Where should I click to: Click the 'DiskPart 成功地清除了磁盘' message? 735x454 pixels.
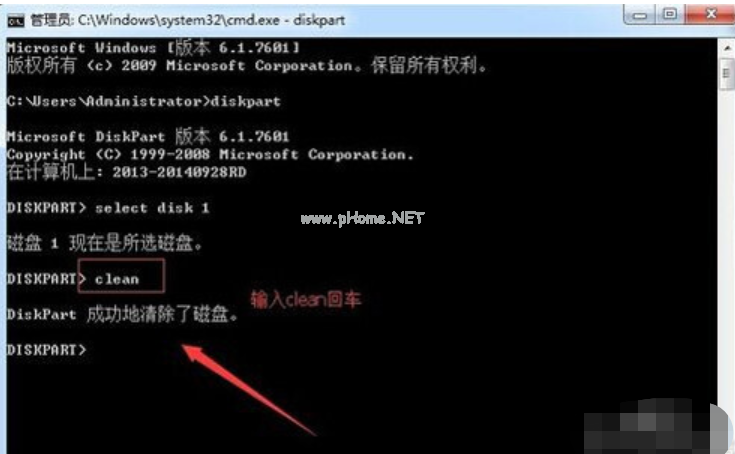click(x=123, y=314)
